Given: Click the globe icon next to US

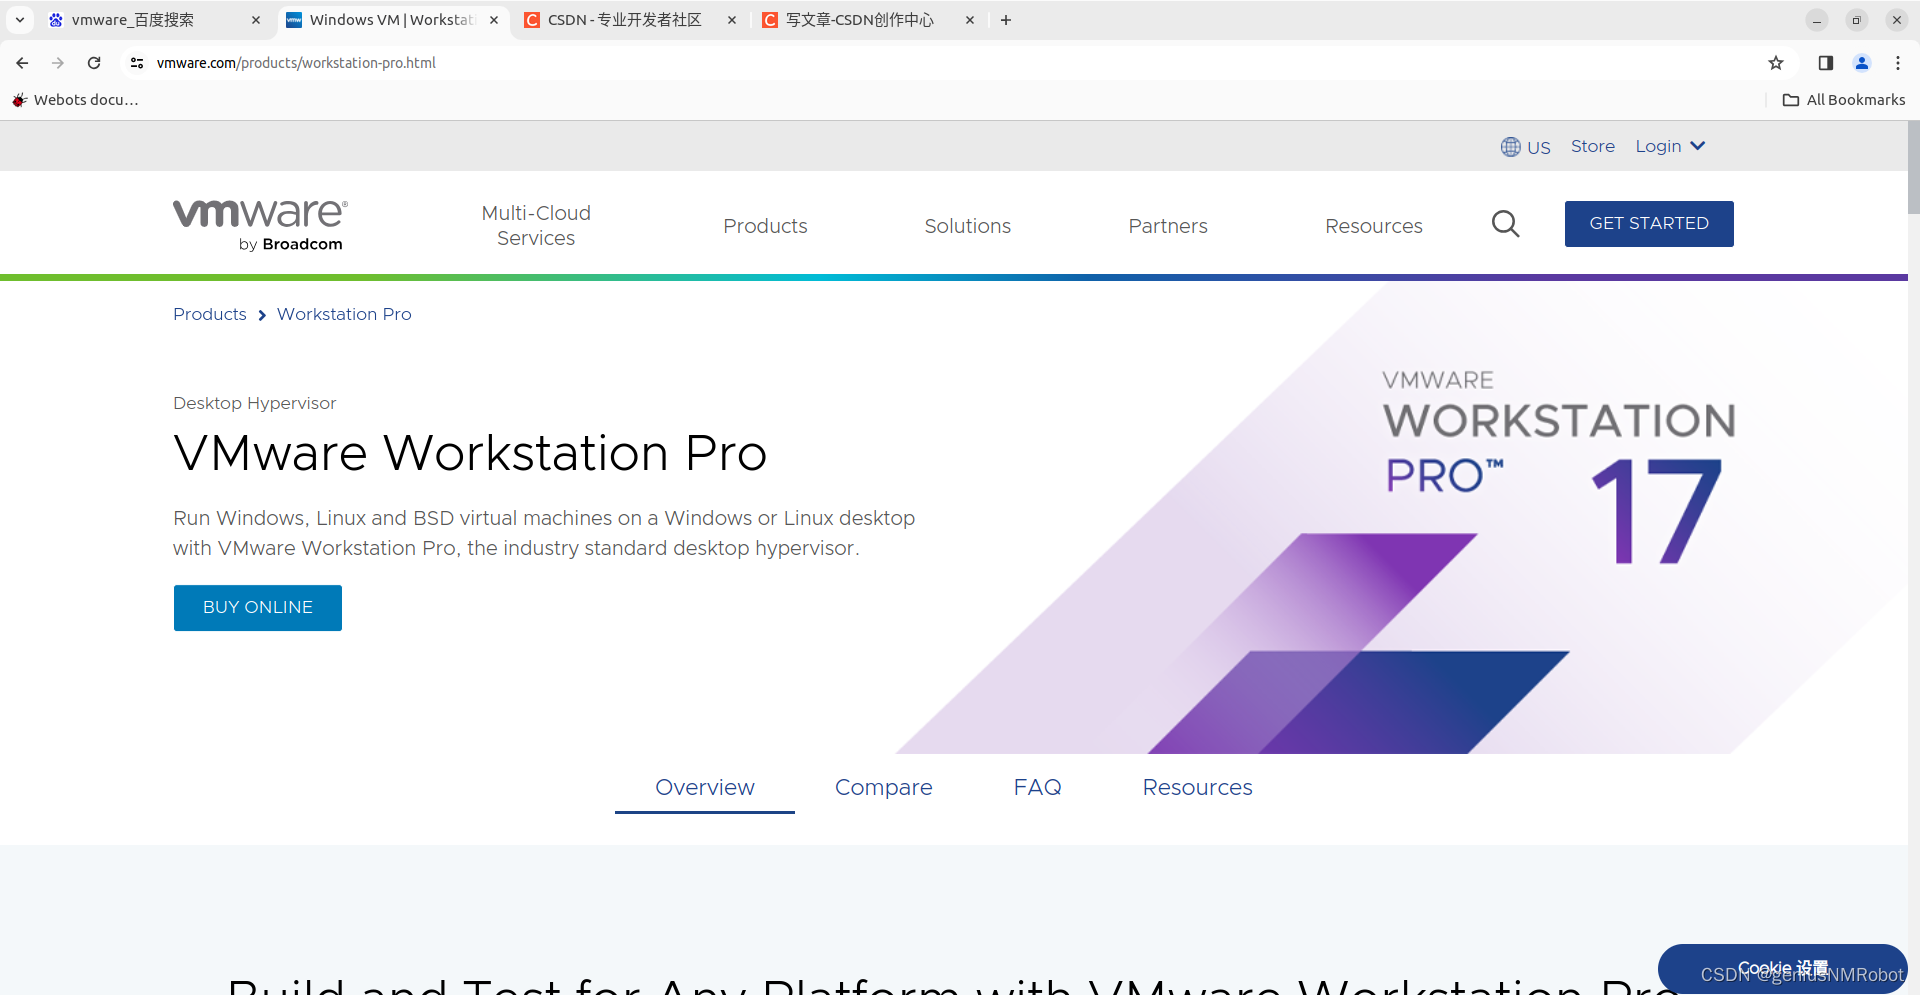Looking at the screenshot, I should pyautogui.click(x=1510, y=146).
